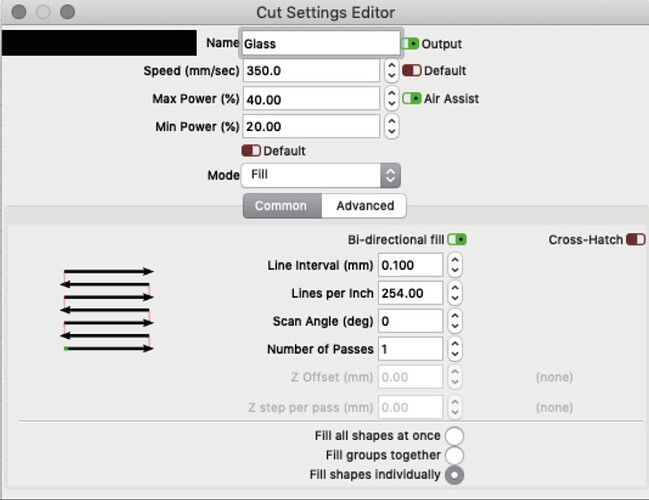Enable the Cross-Hatch switch

635,240
